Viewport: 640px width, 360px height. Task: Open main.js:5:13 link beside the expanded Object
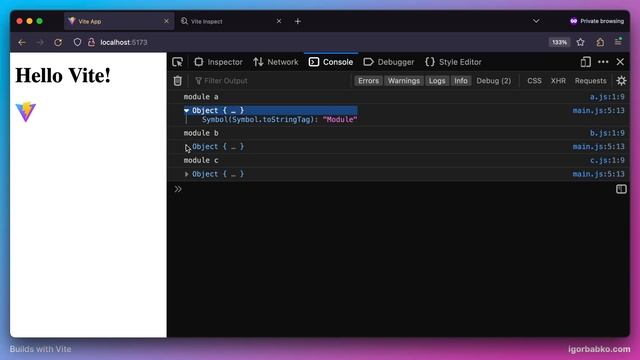[x=598, y=111]
